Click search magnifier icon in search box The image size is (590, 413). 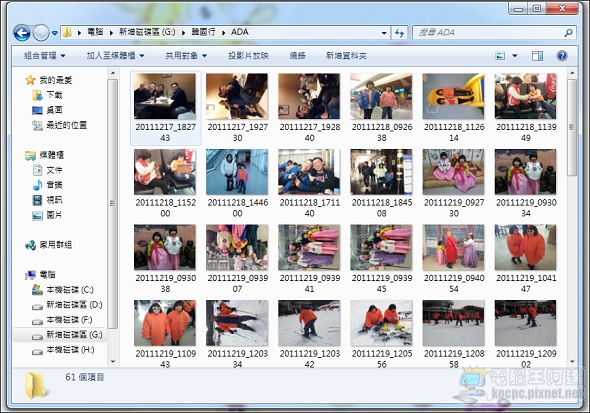[568, 33]
